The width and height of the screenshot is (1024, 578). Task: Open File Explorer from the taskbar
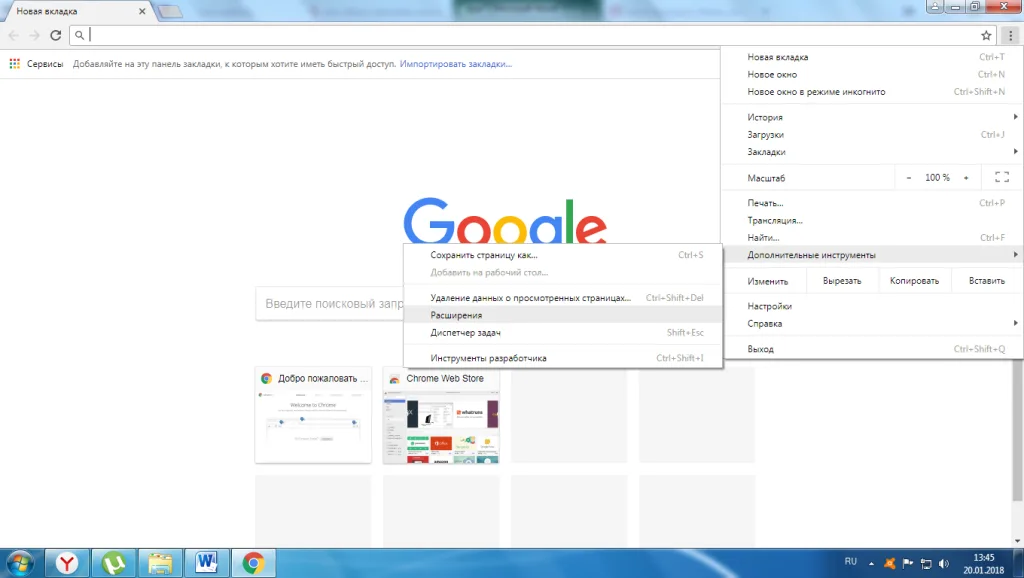[160, 563]
